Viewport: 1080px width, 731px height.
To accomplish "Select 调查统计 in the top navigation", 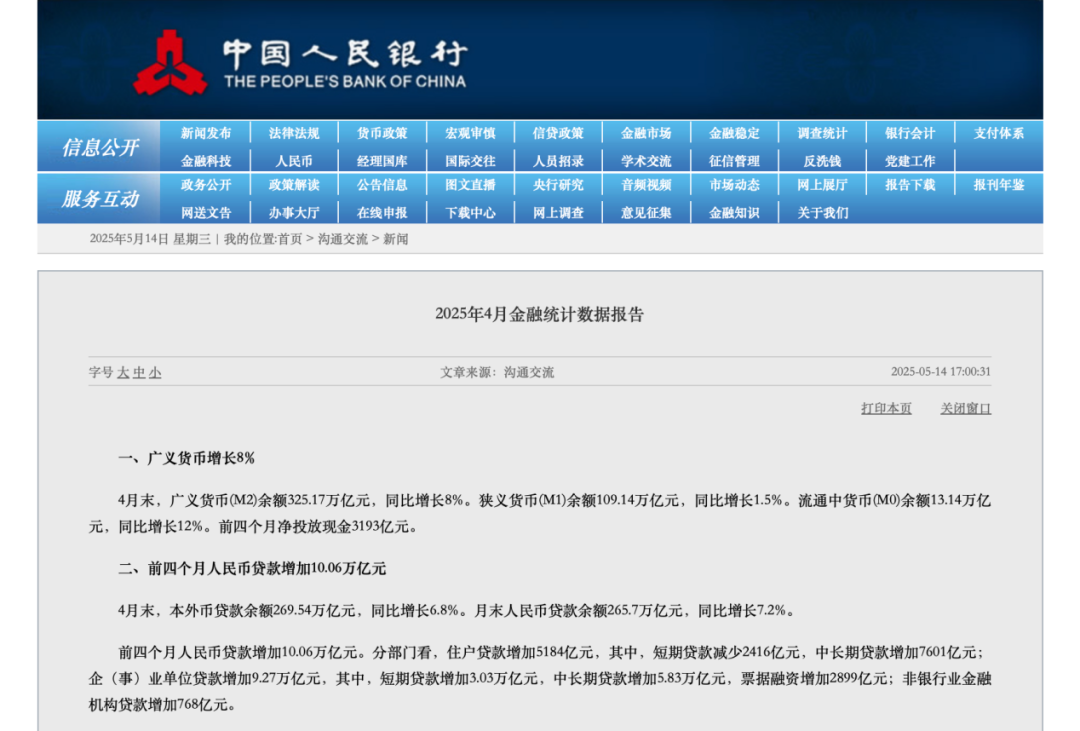I will 822,133.
